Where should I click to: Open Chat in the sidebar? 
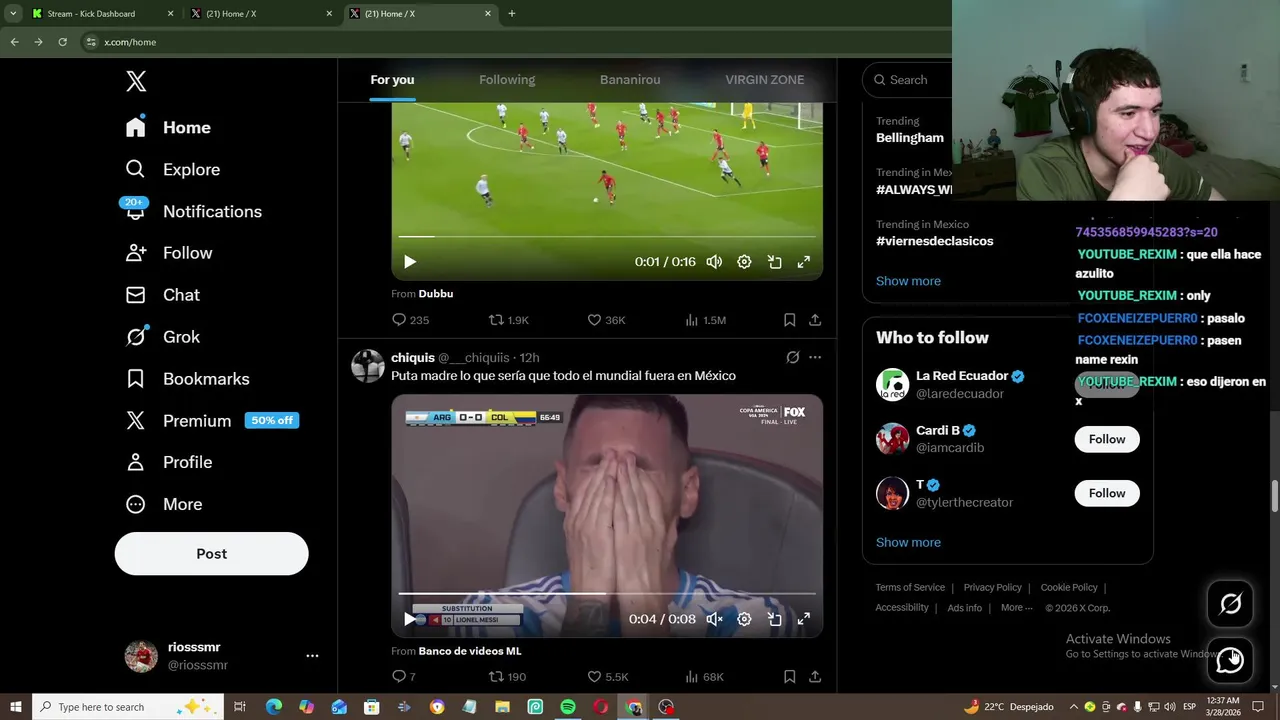click(x=162, y=295)
